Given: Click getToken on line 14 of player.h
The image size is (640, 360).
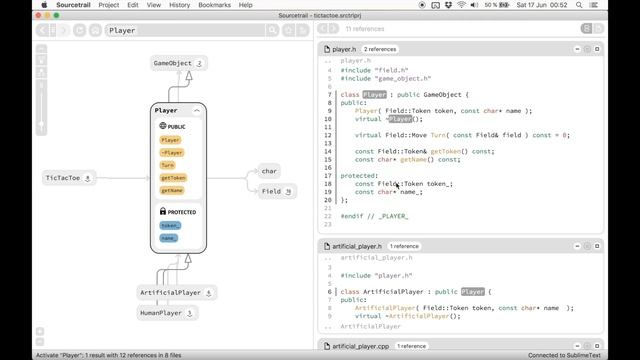Looking at the screenshot, I should 445,151.
